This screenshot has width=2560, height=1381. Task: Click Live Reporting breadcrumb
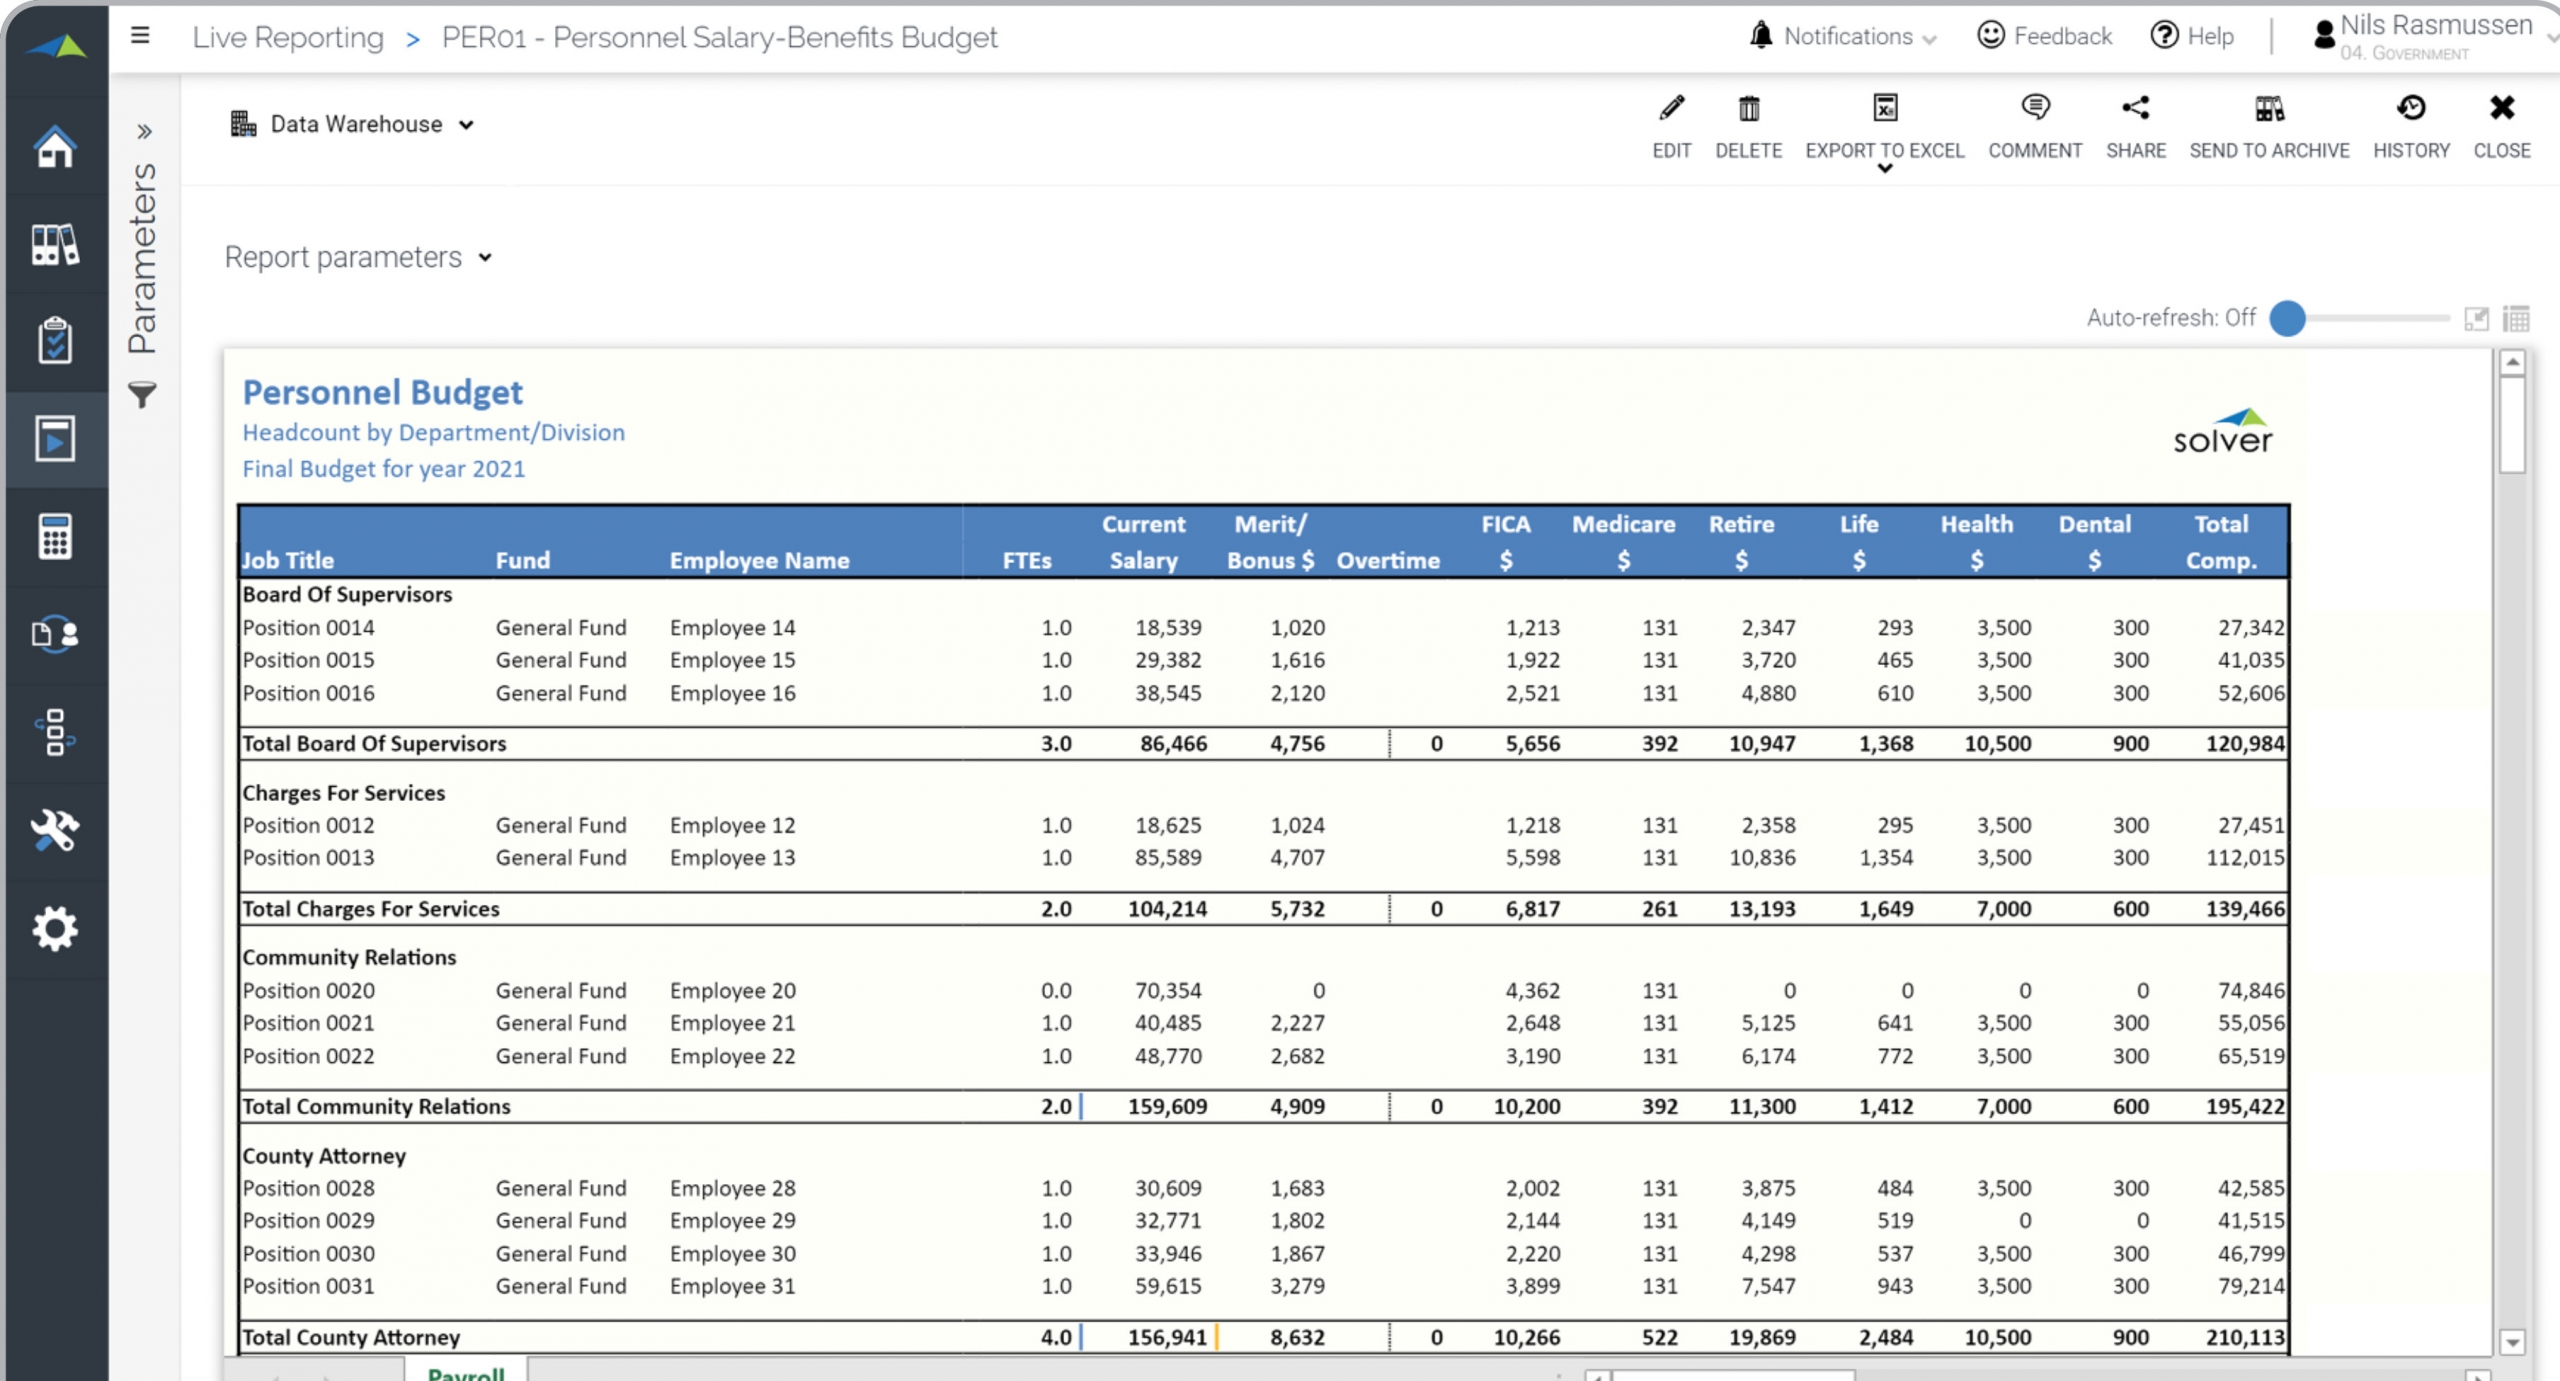[x=288, y=37]
